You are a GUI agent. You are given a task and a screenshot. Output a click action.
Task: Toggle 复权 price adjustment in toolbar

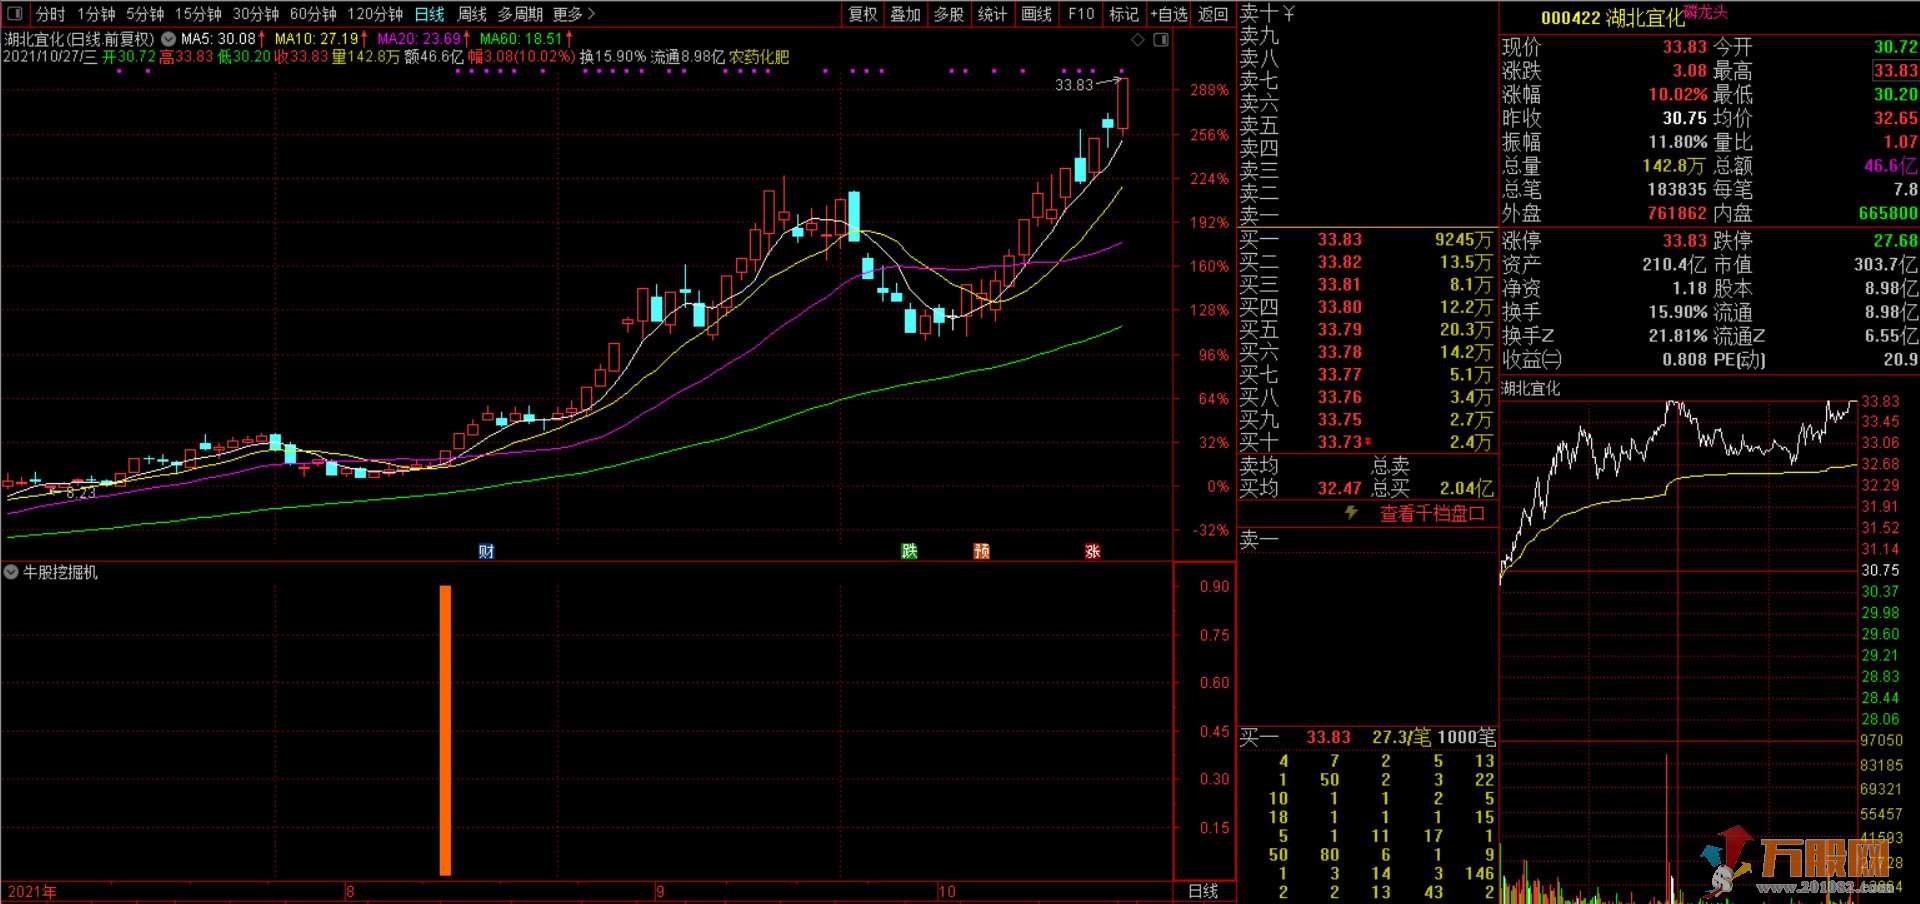(x=862, y=14)
